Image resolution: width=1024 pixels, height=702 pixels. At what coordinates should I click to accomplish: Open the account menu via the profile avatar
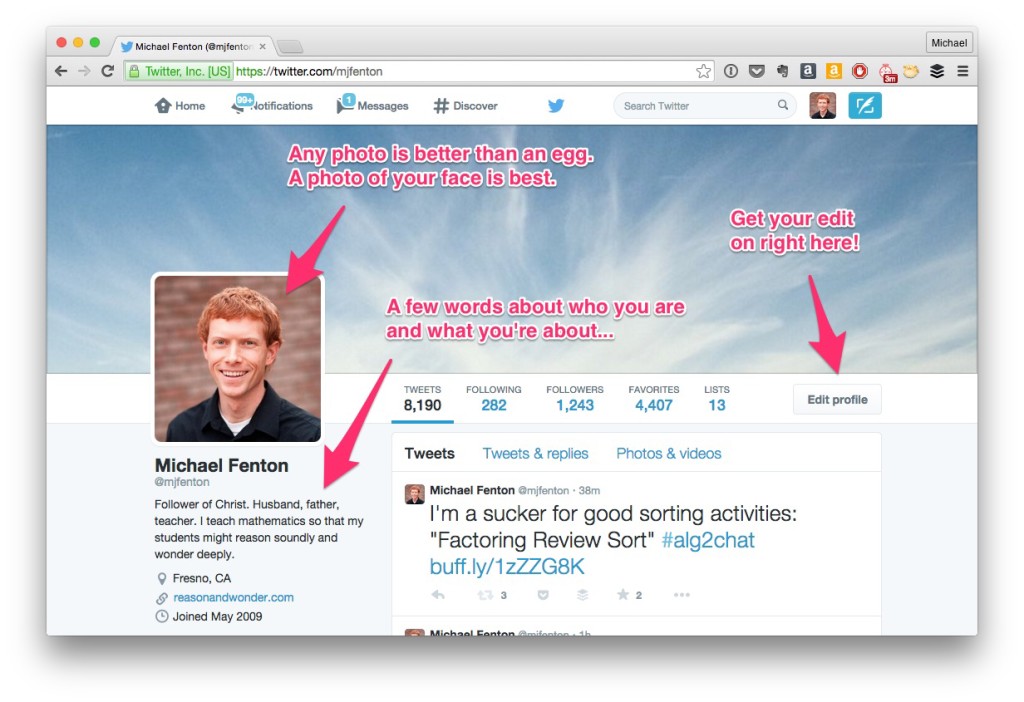(x=822, y=105)
